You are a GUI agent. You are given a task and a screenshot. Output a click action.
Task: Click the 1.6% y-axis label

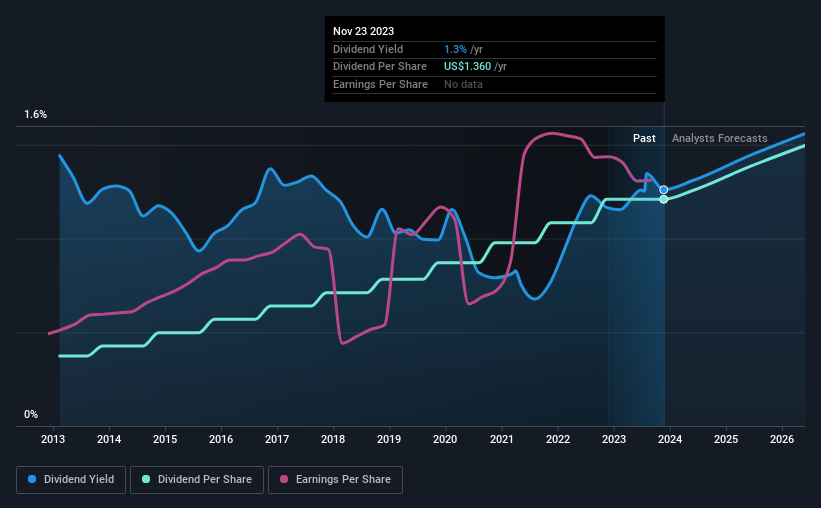coord(36,115)
